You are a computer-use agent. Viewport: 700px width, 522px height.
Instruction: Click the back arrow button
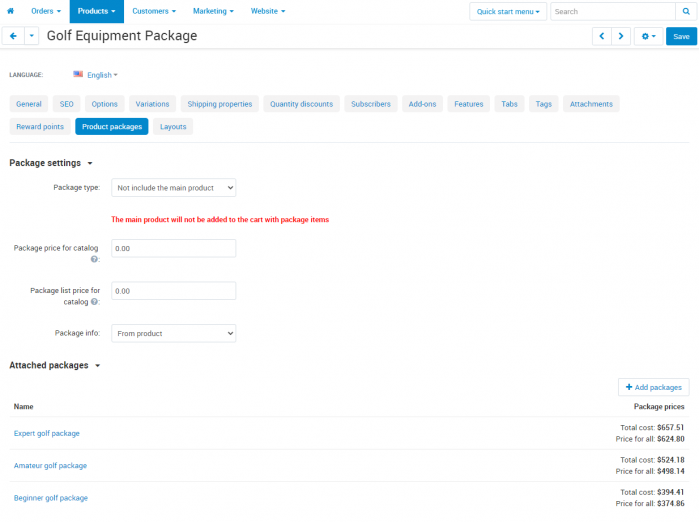pos(13,36)
